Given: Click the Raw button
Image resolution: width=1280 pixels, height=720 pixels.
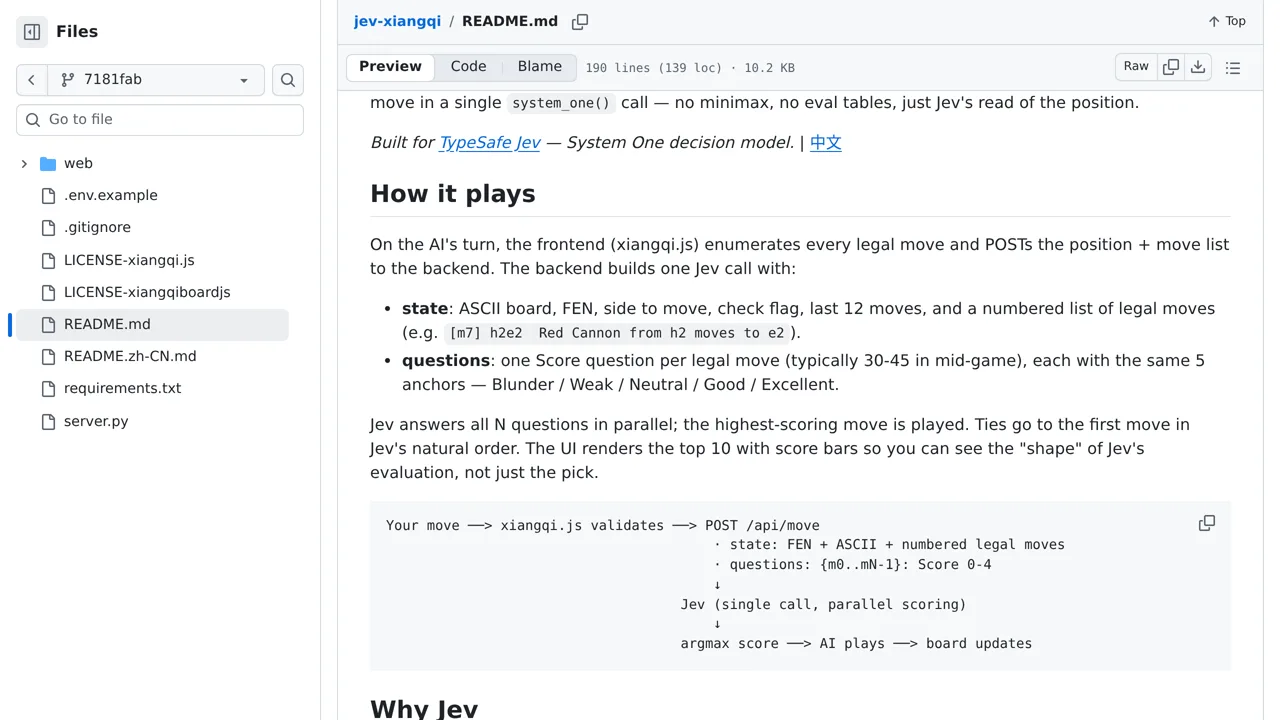Looking at the screenshot, I should 1136,67.
